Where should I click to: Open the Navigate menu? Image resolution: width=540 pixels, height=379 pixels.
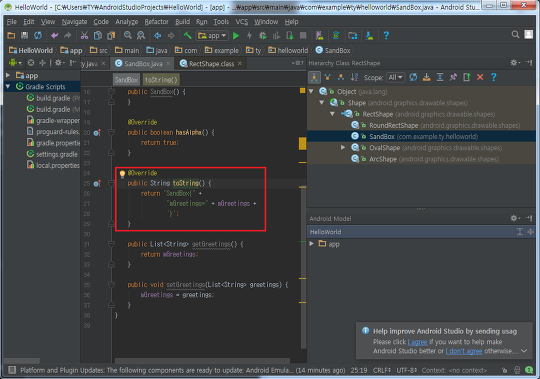[74, 22]
